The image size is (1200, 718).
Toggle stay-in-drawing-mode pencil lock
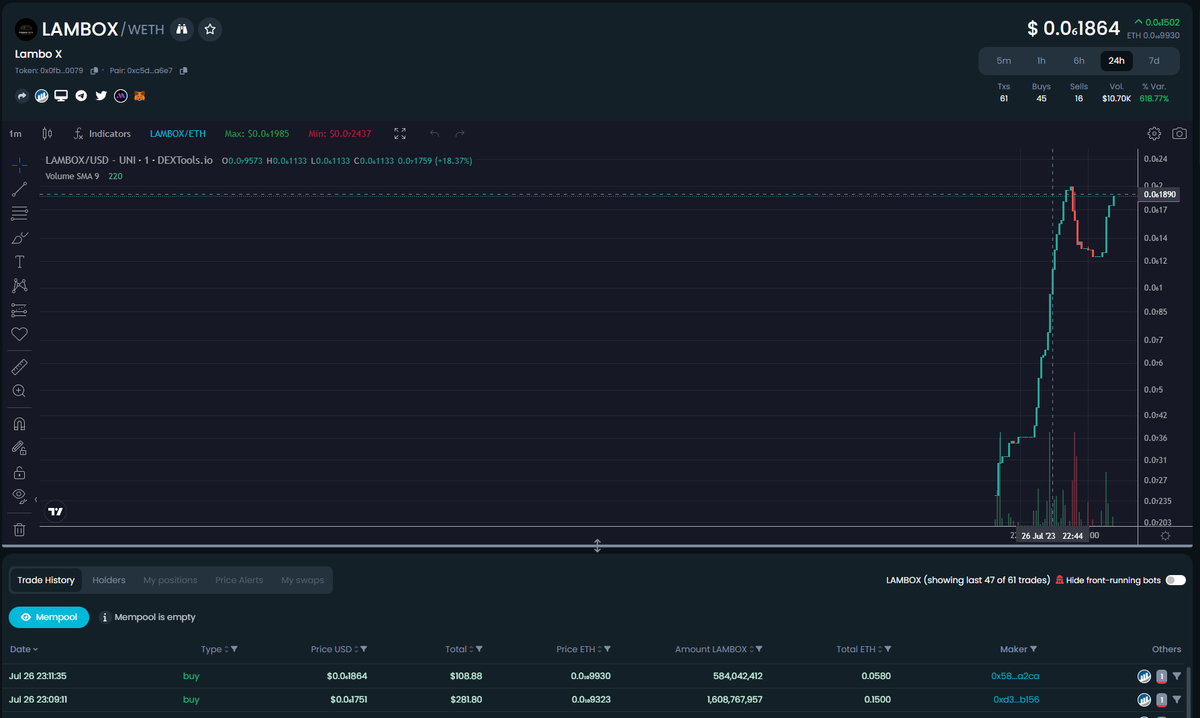coord(19,448)
